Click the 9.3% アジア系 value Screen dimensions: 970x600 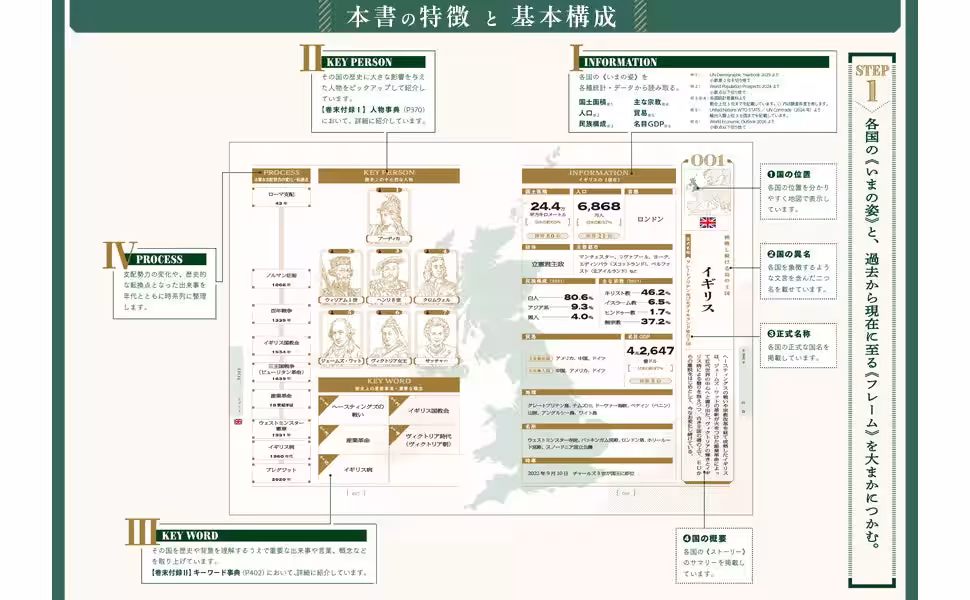pyautogui.click(x=582, y=307)
